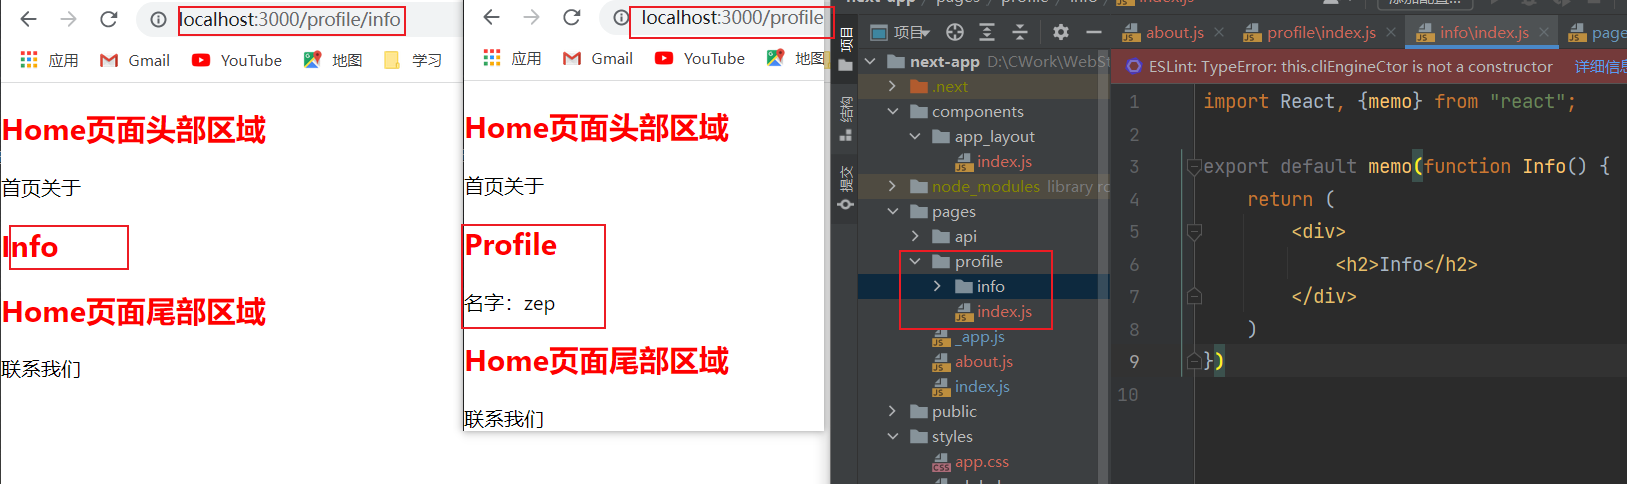This screenshot has height=484, width=1627.
Task: Open 地图 maps bookmark in left browser
Action: [333, 60]
